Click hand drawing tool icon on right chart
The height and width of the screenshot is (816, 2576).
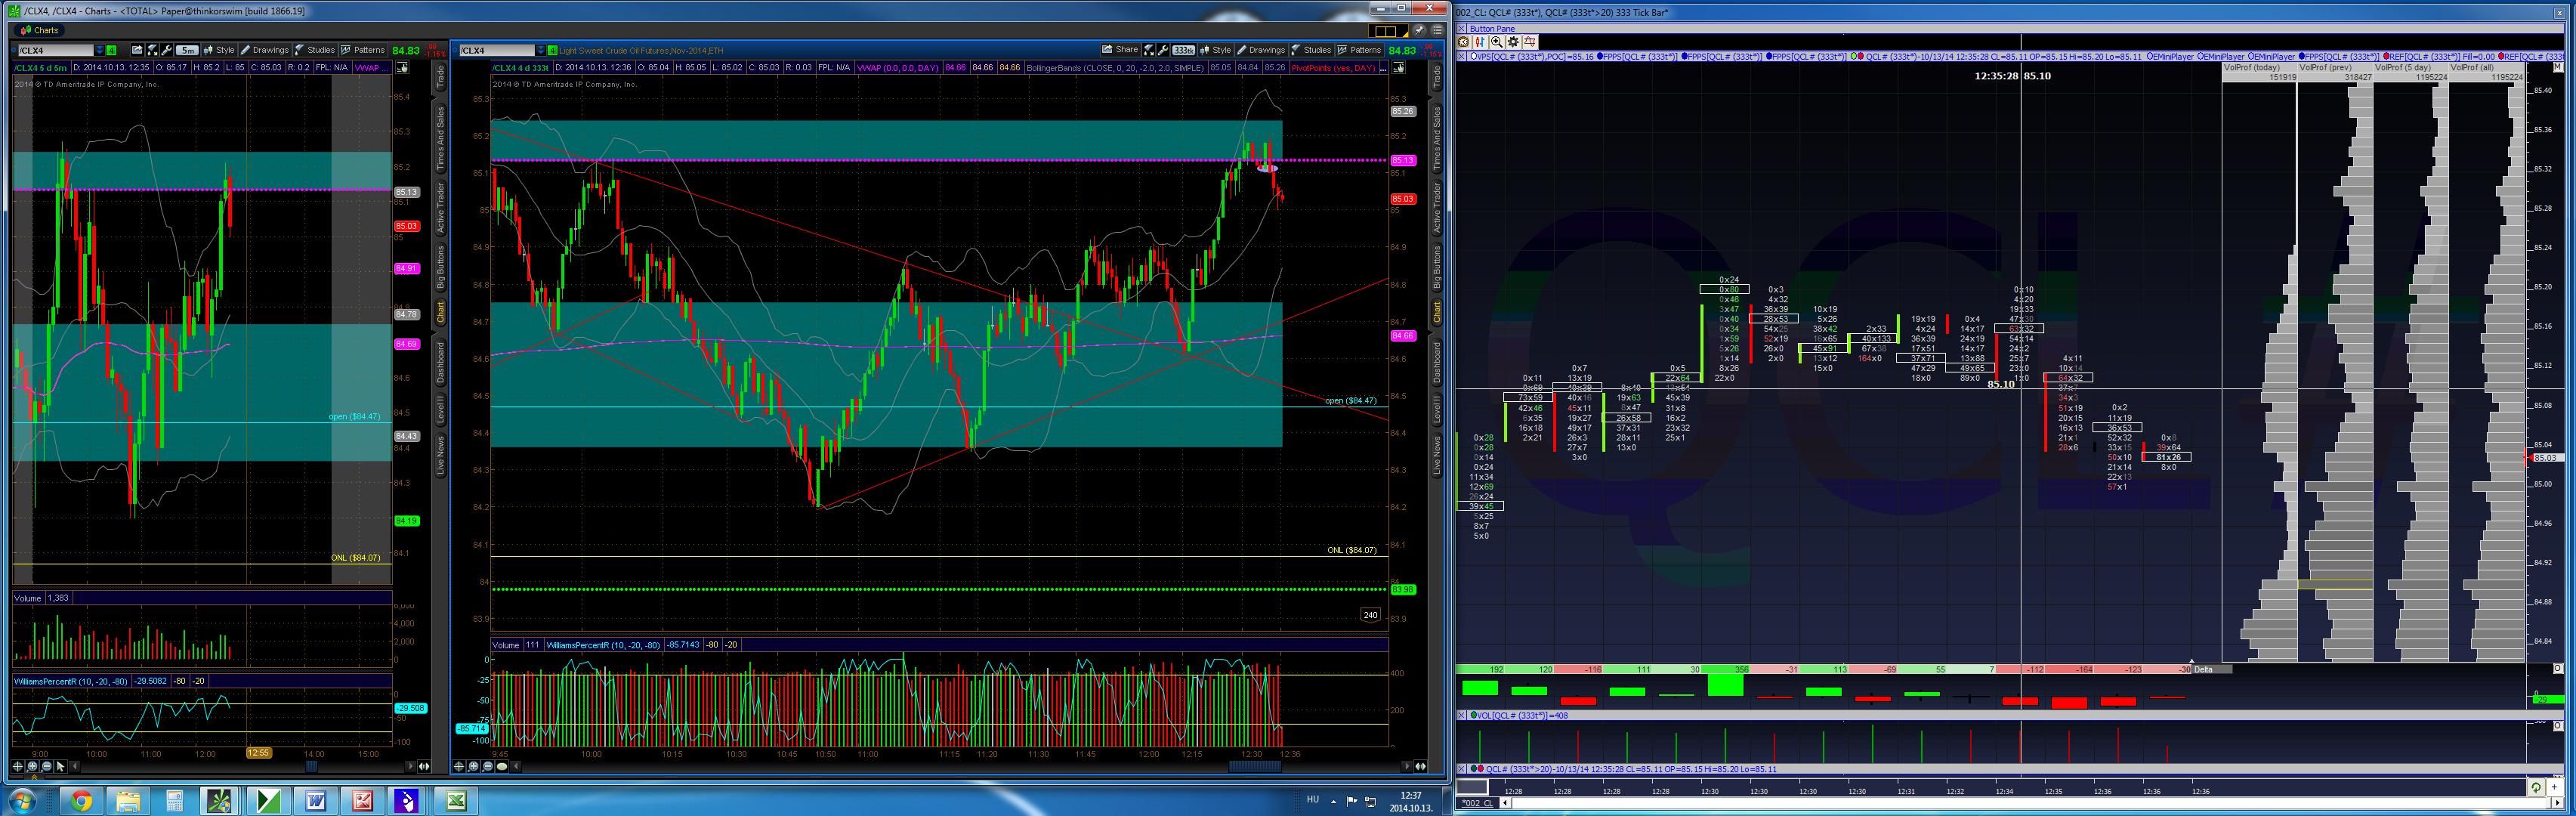[x=1399, y=68]
